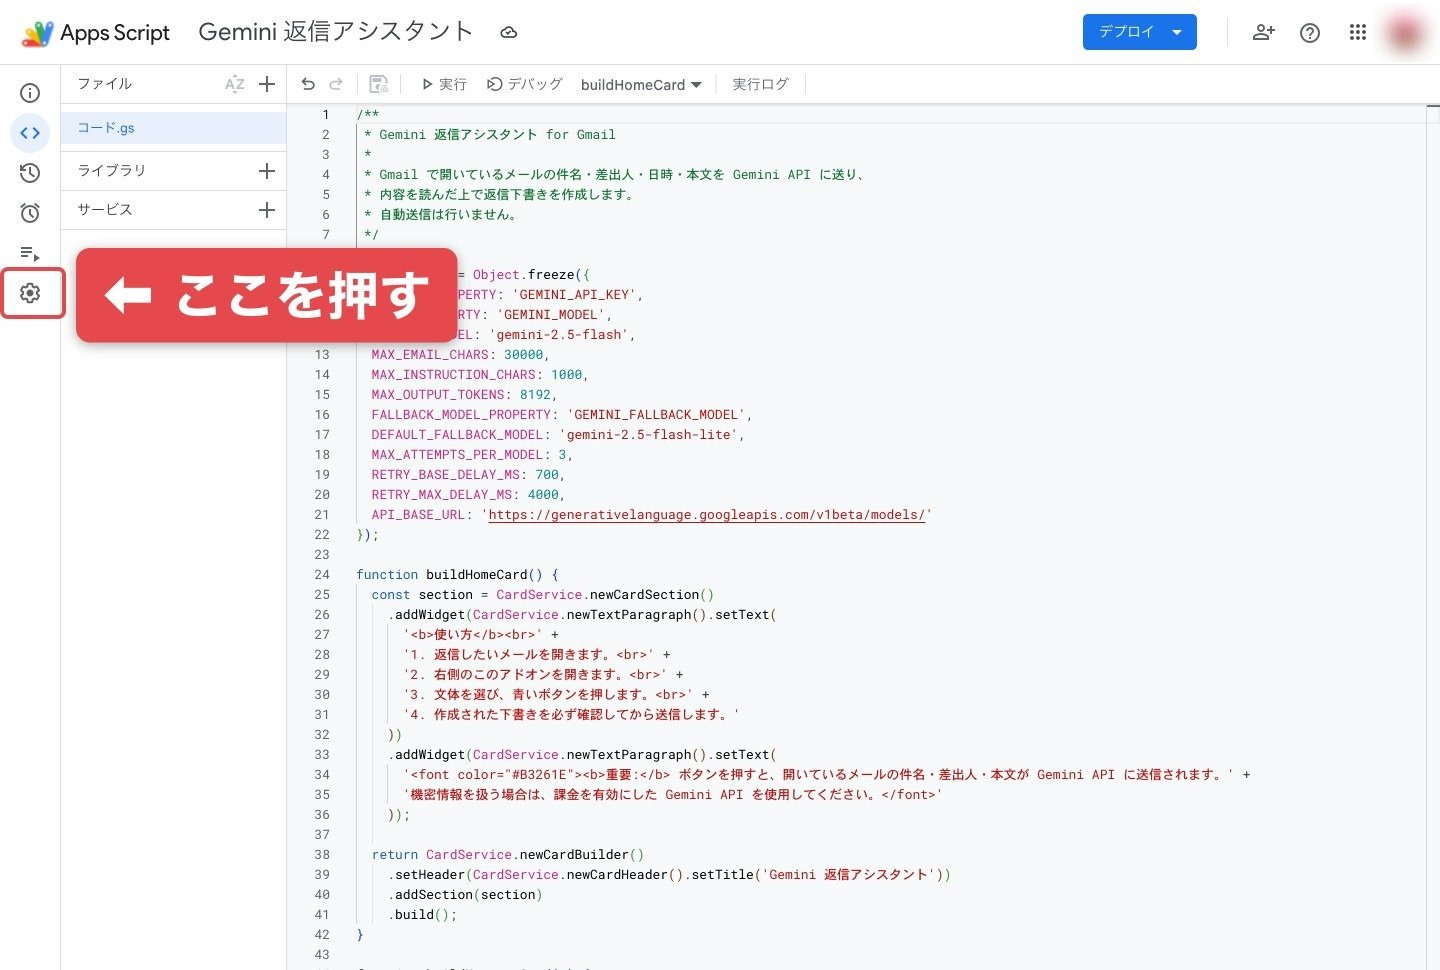Open the Help question mark icon
This screenshot has height=970, width=1440.
point(1310,33)
